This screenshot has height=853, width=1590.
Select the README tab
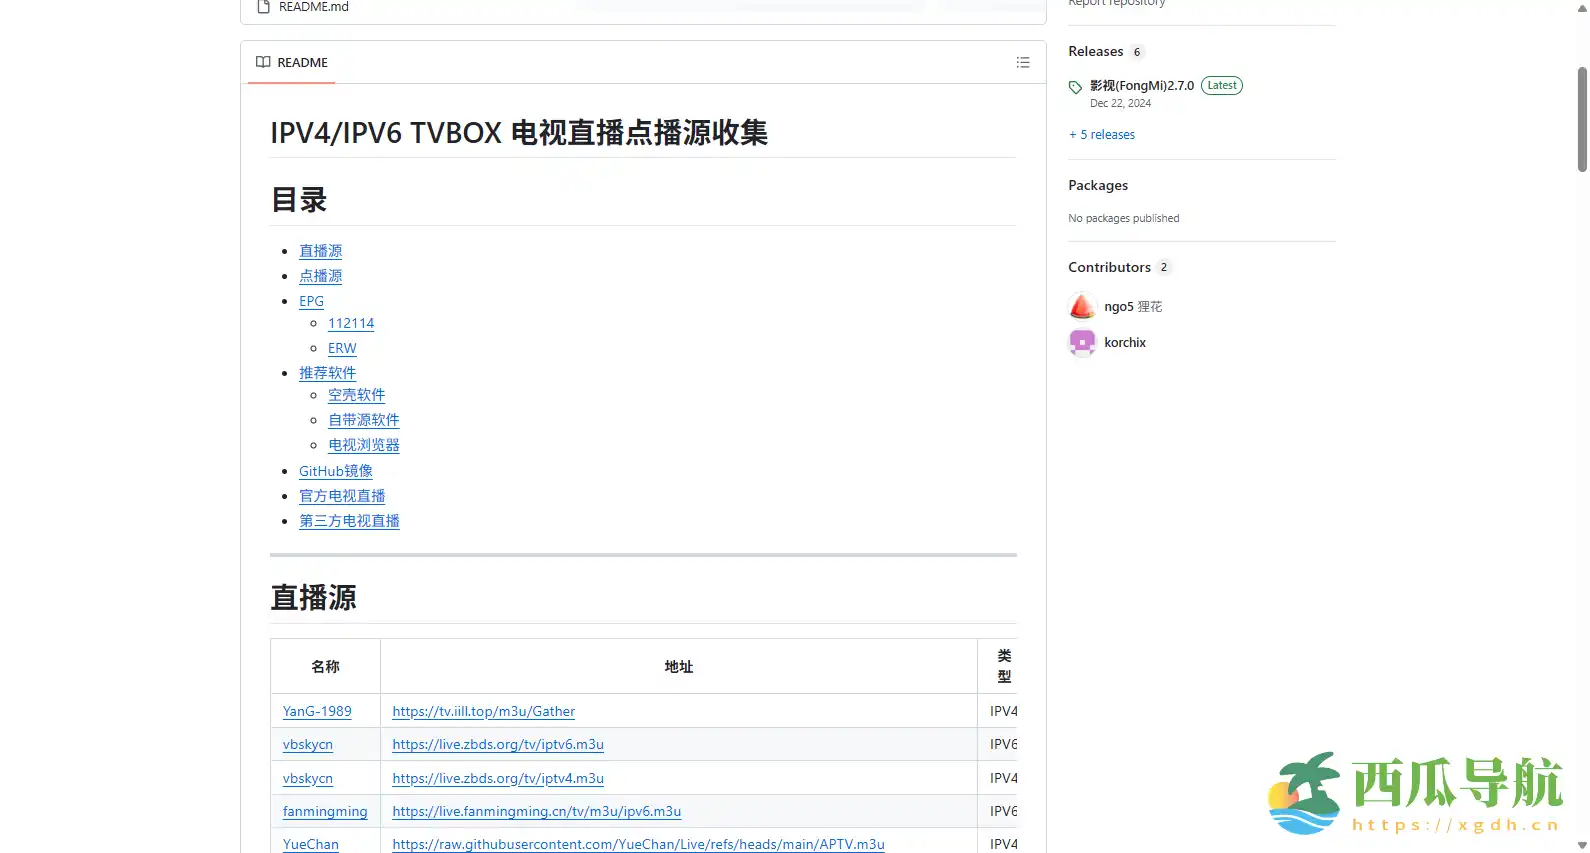292,62
